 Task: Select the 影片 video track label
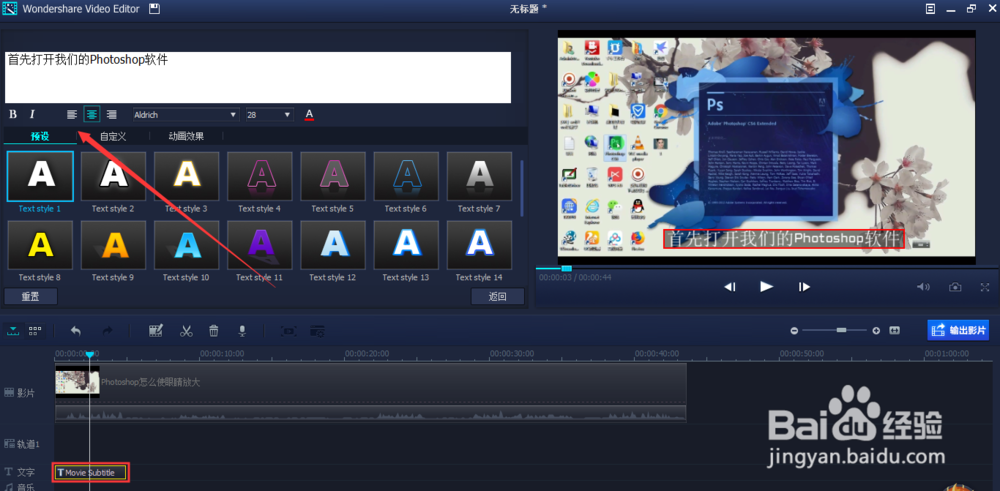coord(20,393)
